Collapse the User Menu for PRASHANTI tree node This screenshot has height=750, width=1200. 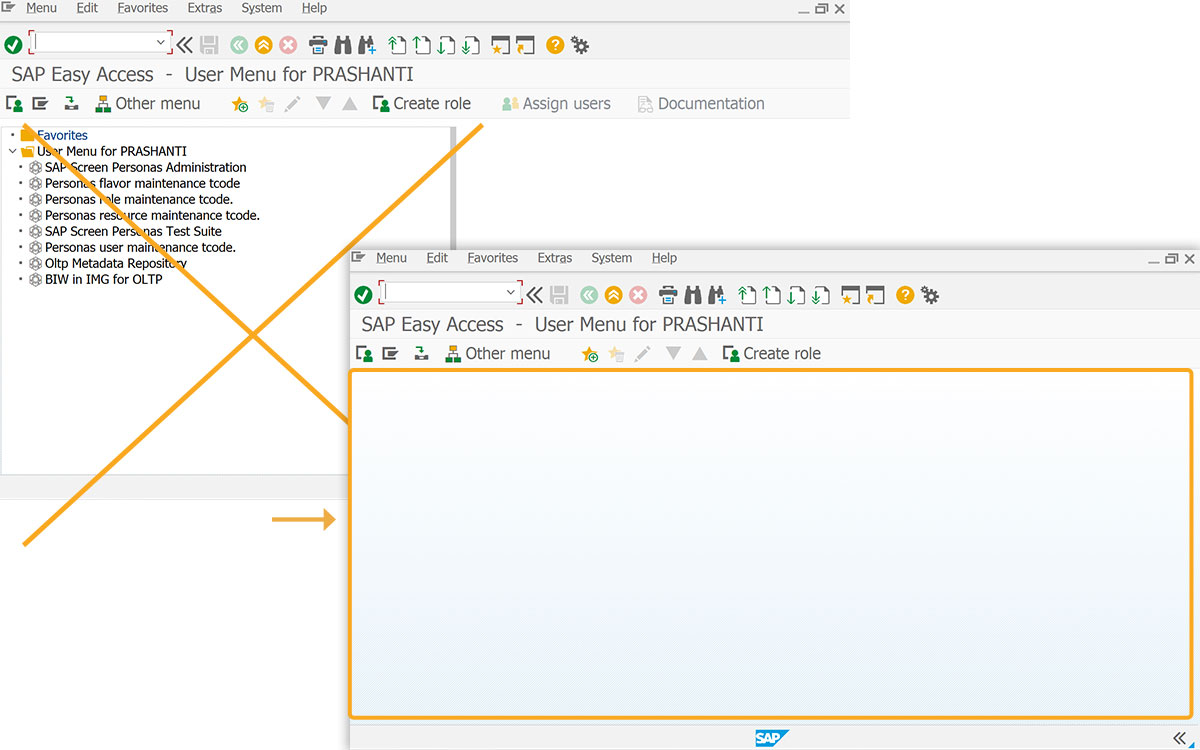coord(12,151)
